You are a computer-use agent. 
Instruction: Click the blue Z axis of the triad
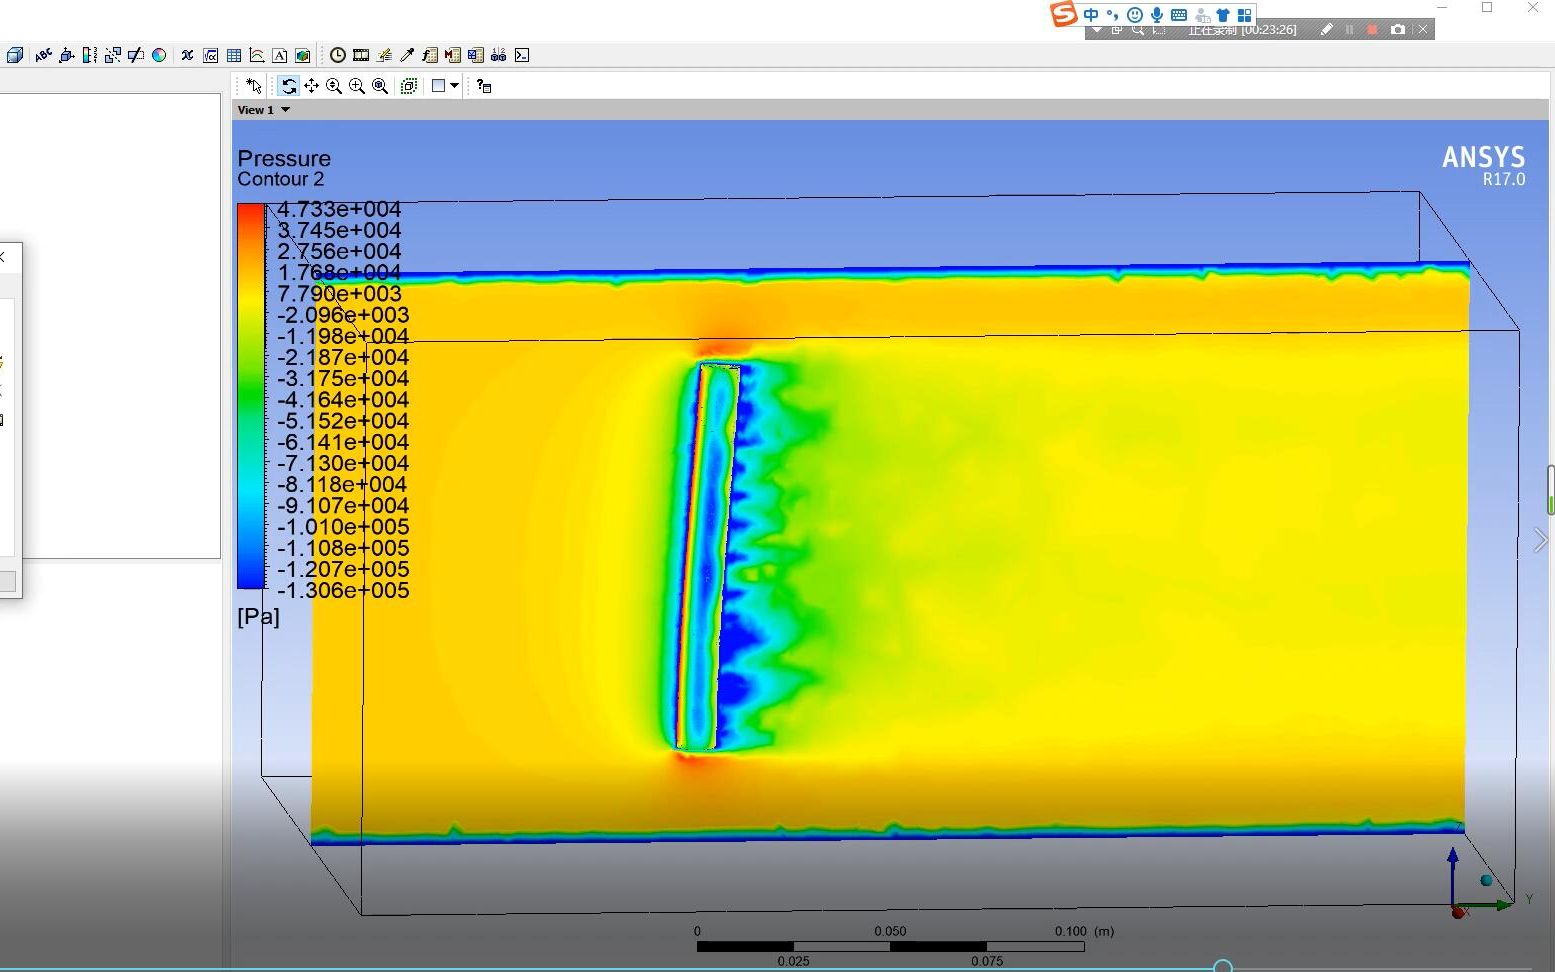pos(1453,876)
